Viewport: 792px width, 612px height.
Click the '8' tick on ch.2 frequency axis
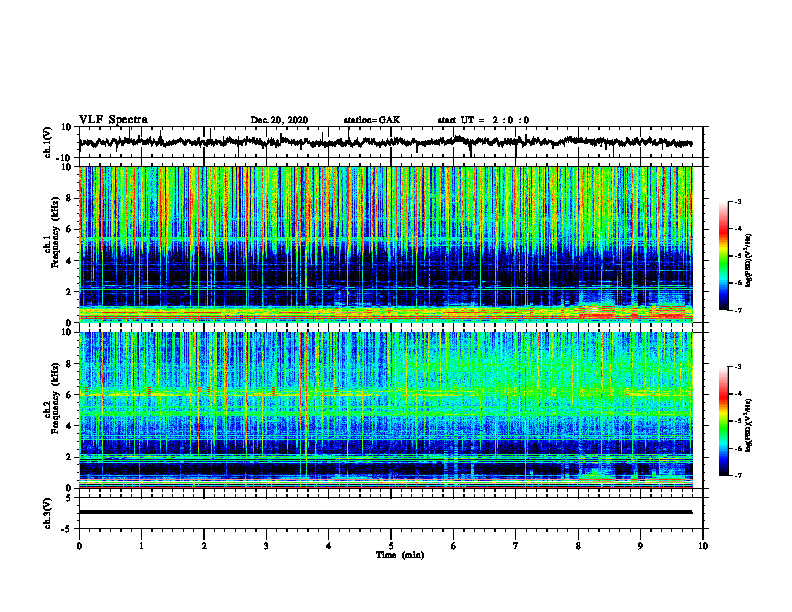pyautogui.click(x=69, y=364)
